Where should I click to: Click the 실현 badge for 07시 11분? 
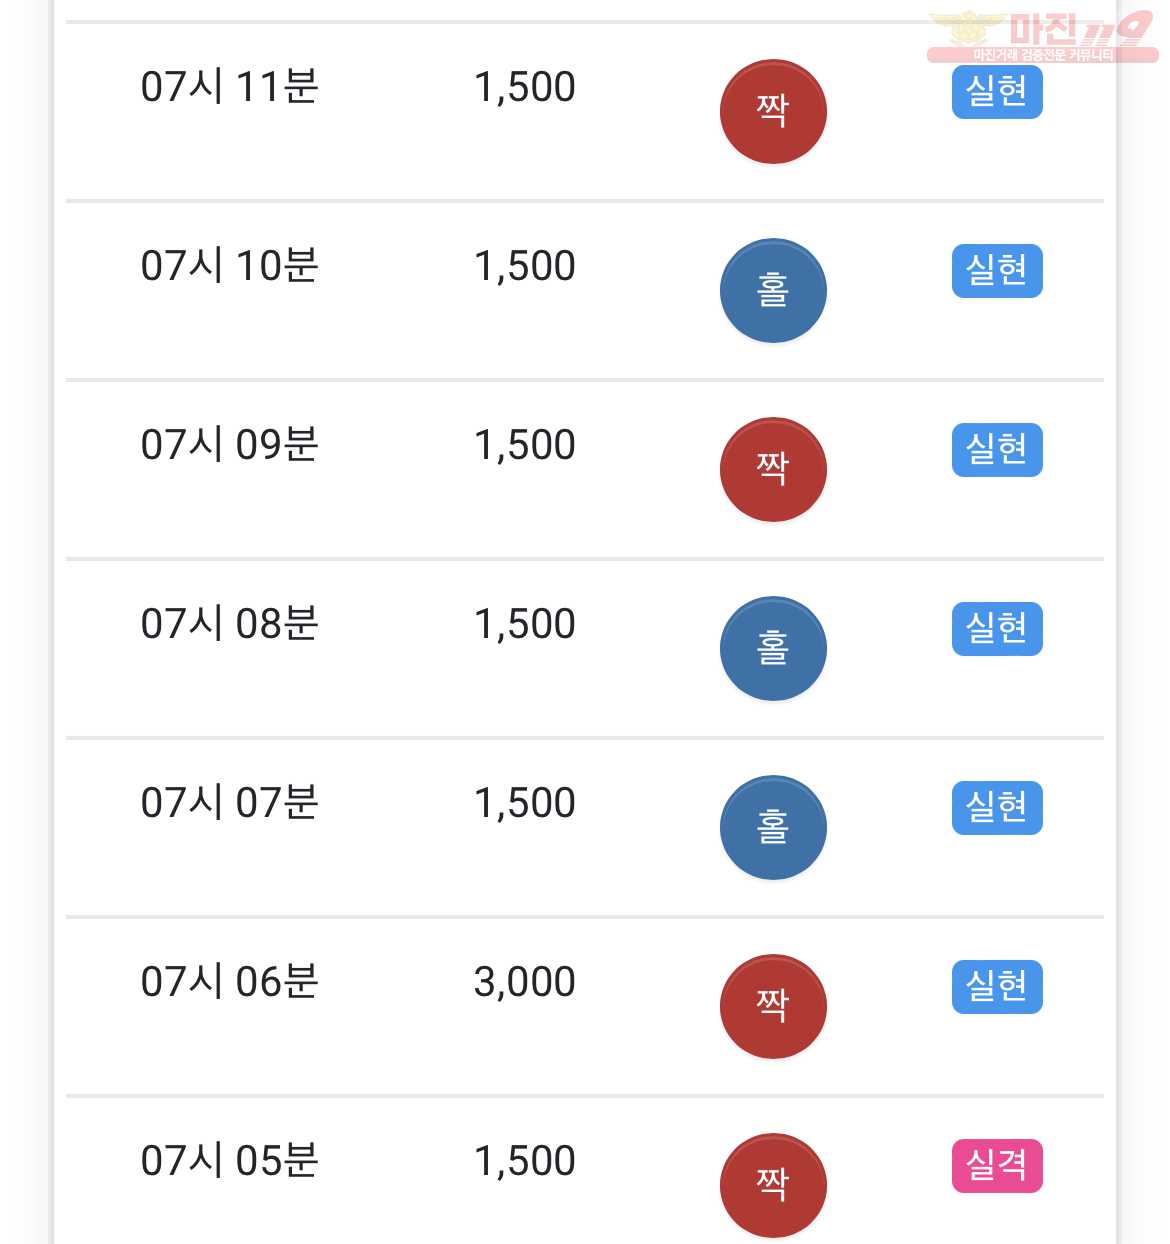point(997,92)
